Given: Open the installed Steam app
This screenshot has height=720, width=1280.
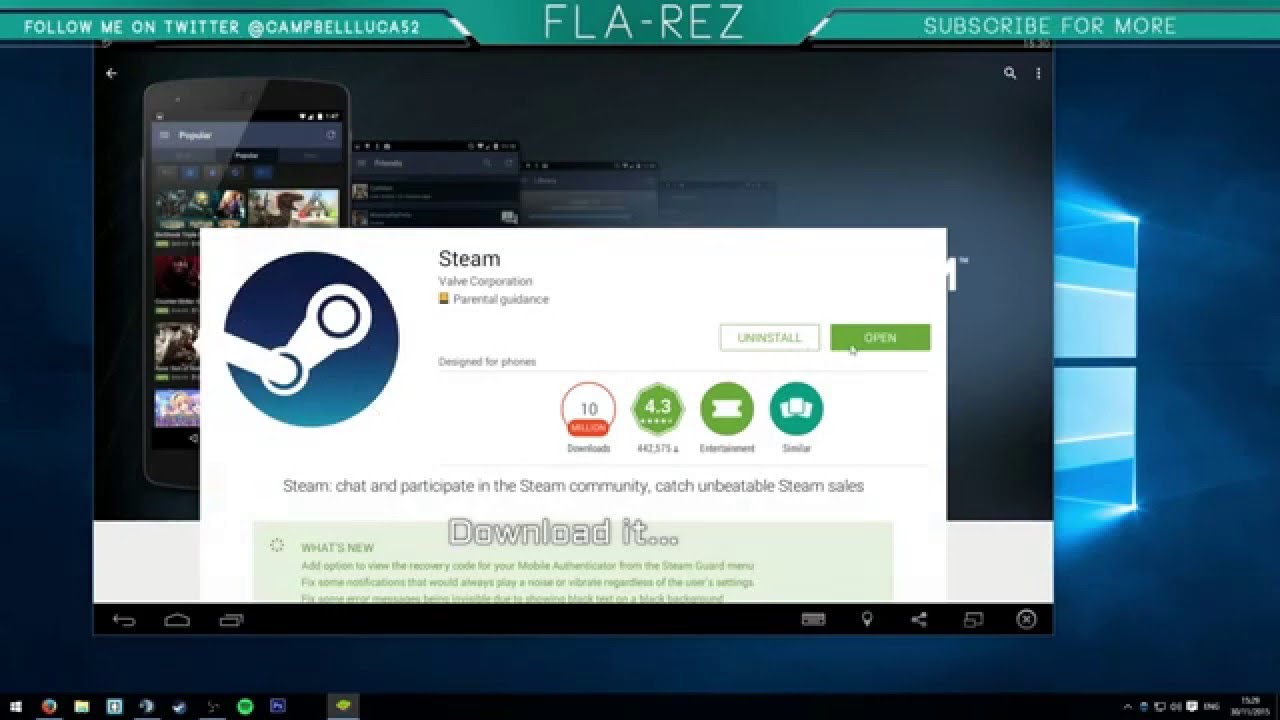Looking at the screenshot, I should pos(880,338).
